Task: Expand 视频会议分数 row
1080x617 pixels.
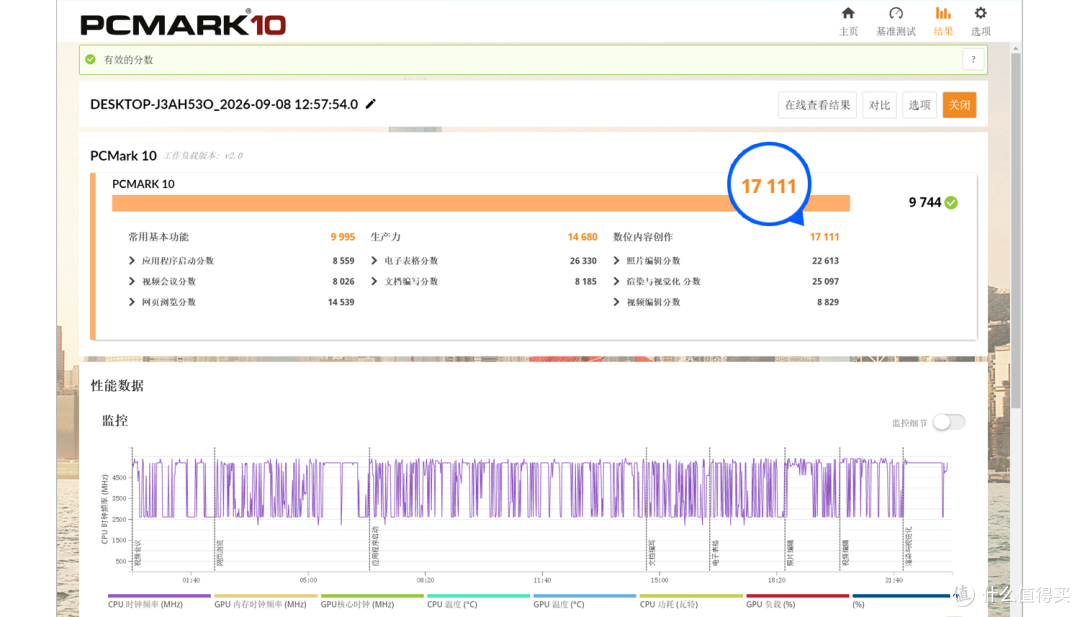Action: point(132,282)
